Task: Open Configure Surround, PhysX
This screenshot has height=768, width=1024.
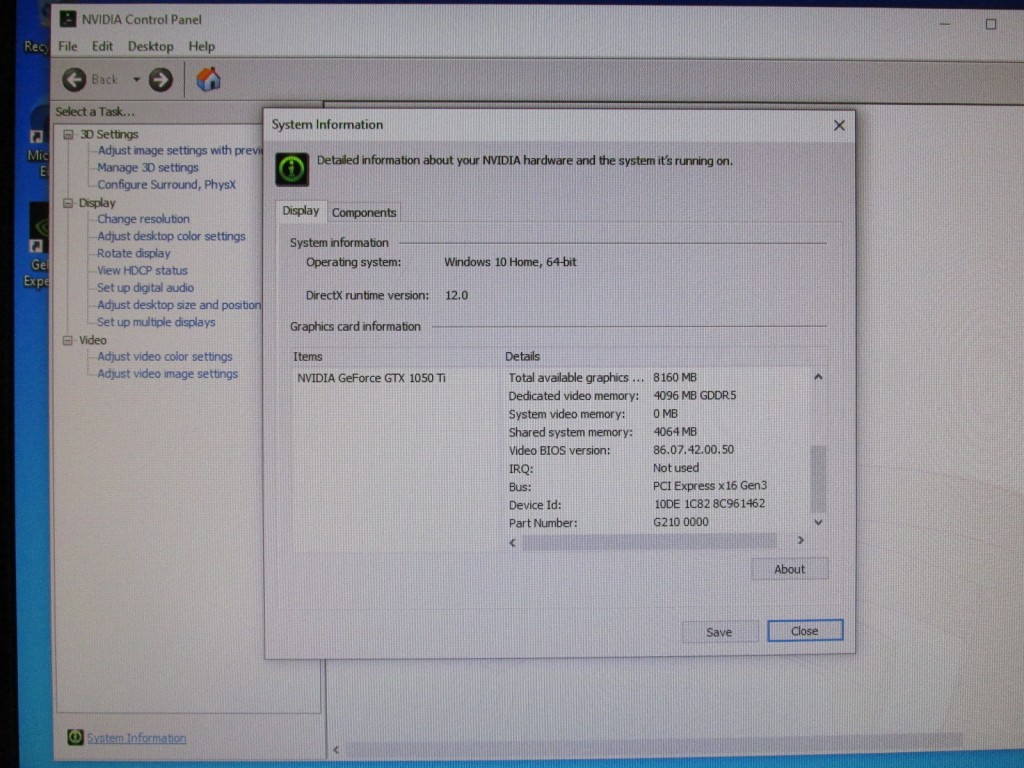Action: coord(166,185)
